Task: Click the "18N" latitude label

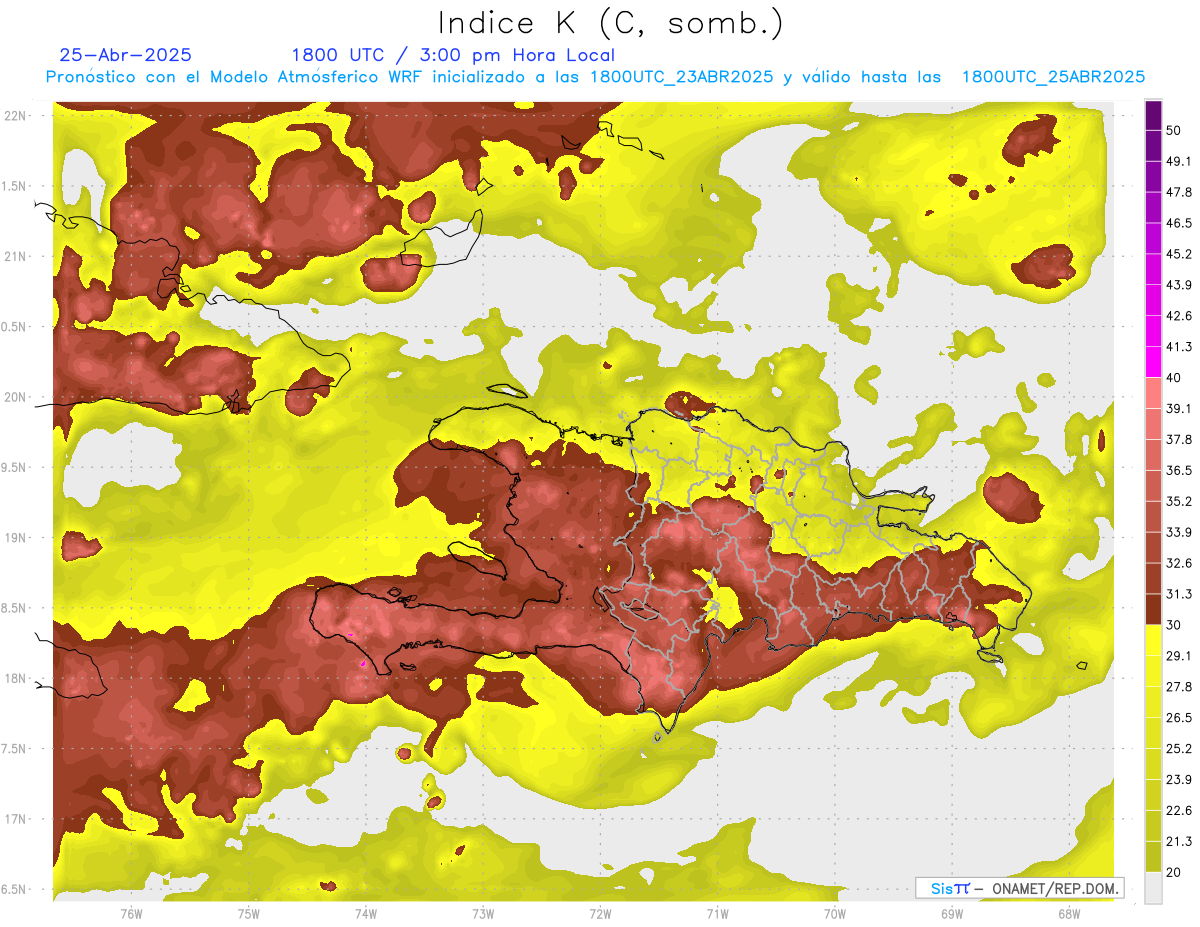Action: 15,678
